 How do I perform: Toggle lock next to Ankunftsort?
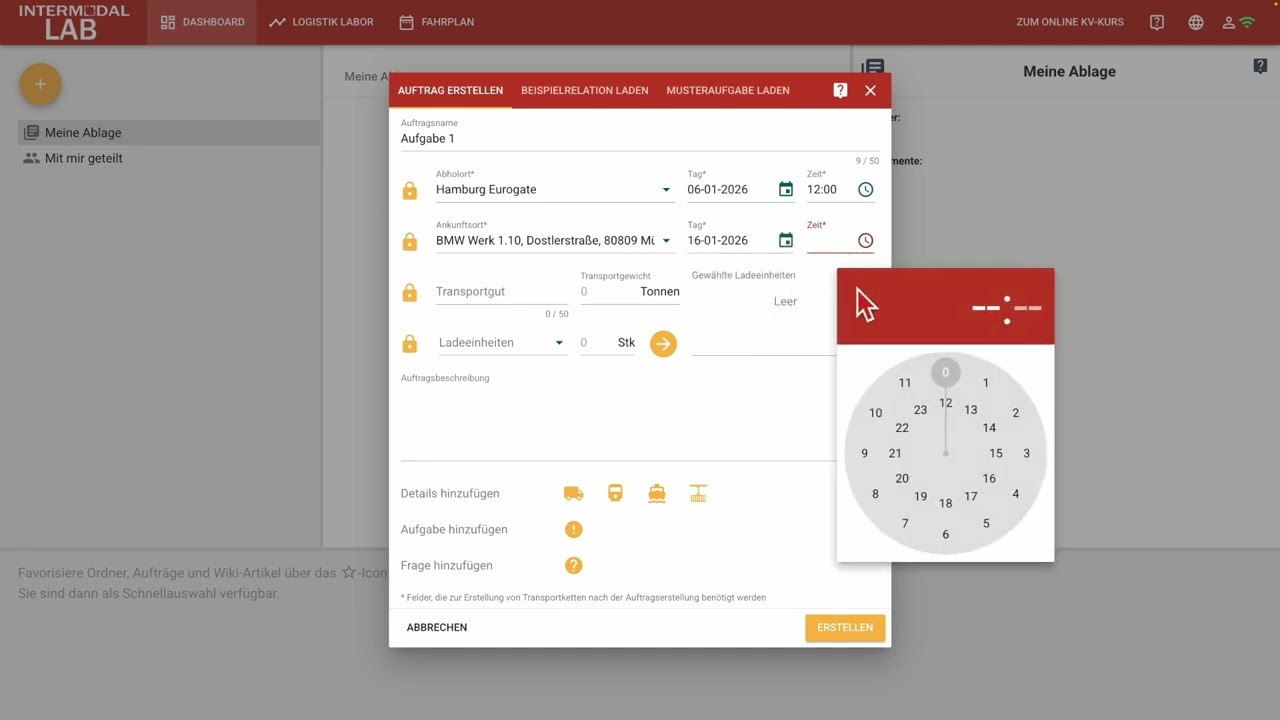410,241
